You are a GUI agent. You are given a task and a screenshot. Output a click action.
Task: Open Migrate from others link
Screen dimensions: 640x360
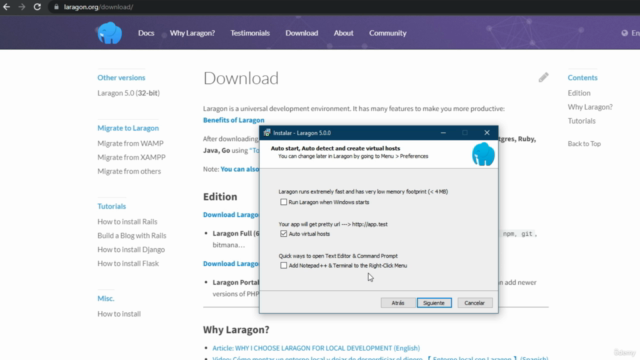coord(129,171)
